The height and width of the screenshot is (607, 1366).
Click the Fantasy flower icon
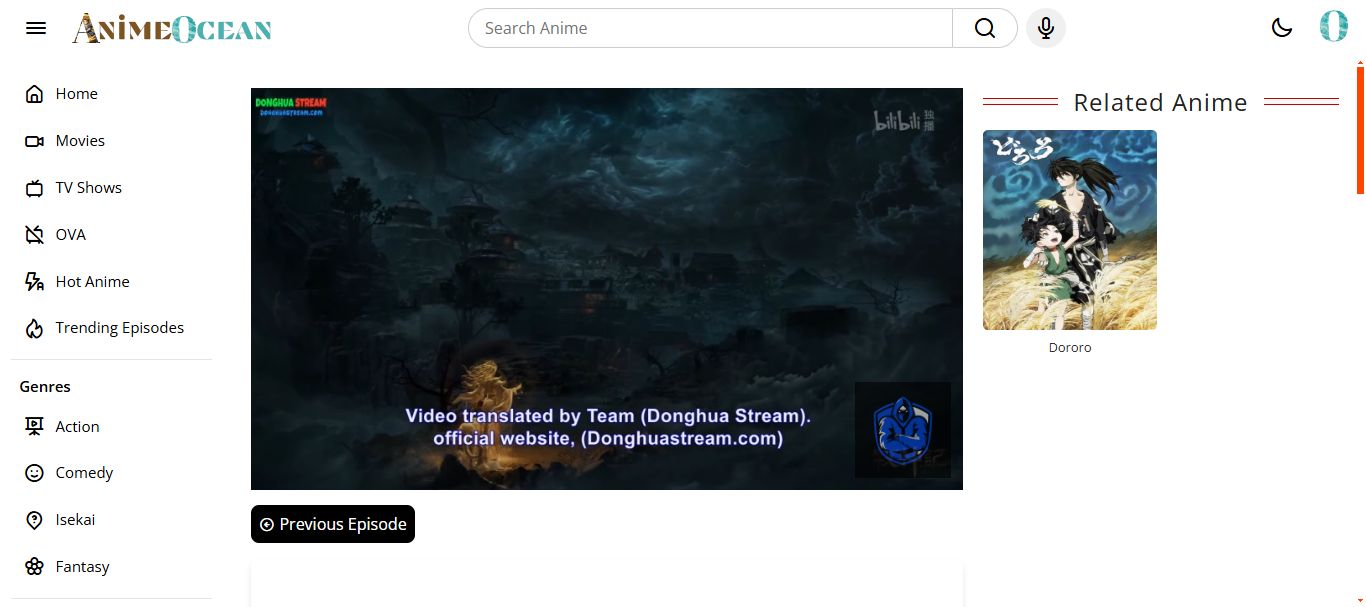(x=34, y=567)
